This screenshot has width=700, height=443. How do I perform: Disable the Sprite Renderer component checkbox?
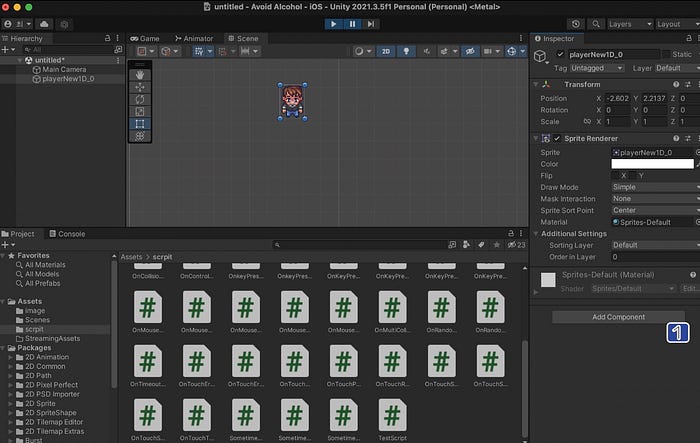pos(557,138)
